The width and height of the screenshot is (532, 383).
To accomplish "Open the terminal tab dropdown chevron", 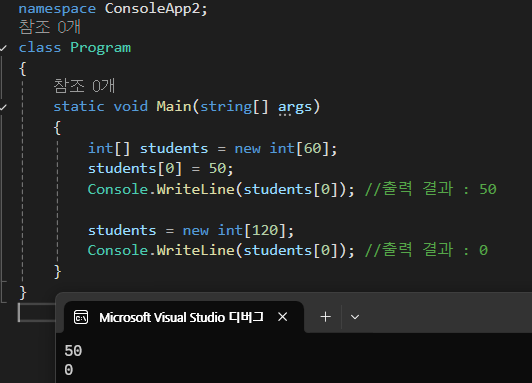I will (355, 317).
